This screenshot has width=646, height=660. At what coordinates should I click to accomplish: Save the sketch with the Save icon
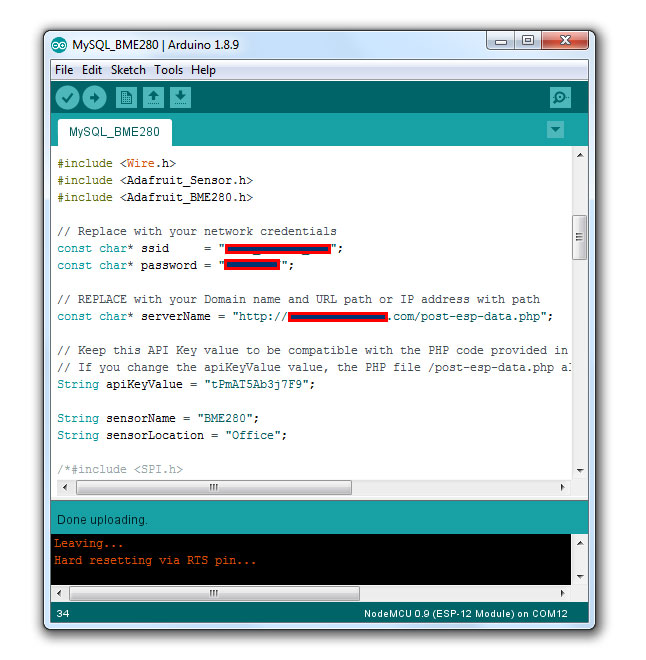pyautogui.click(x=181, y=98)
